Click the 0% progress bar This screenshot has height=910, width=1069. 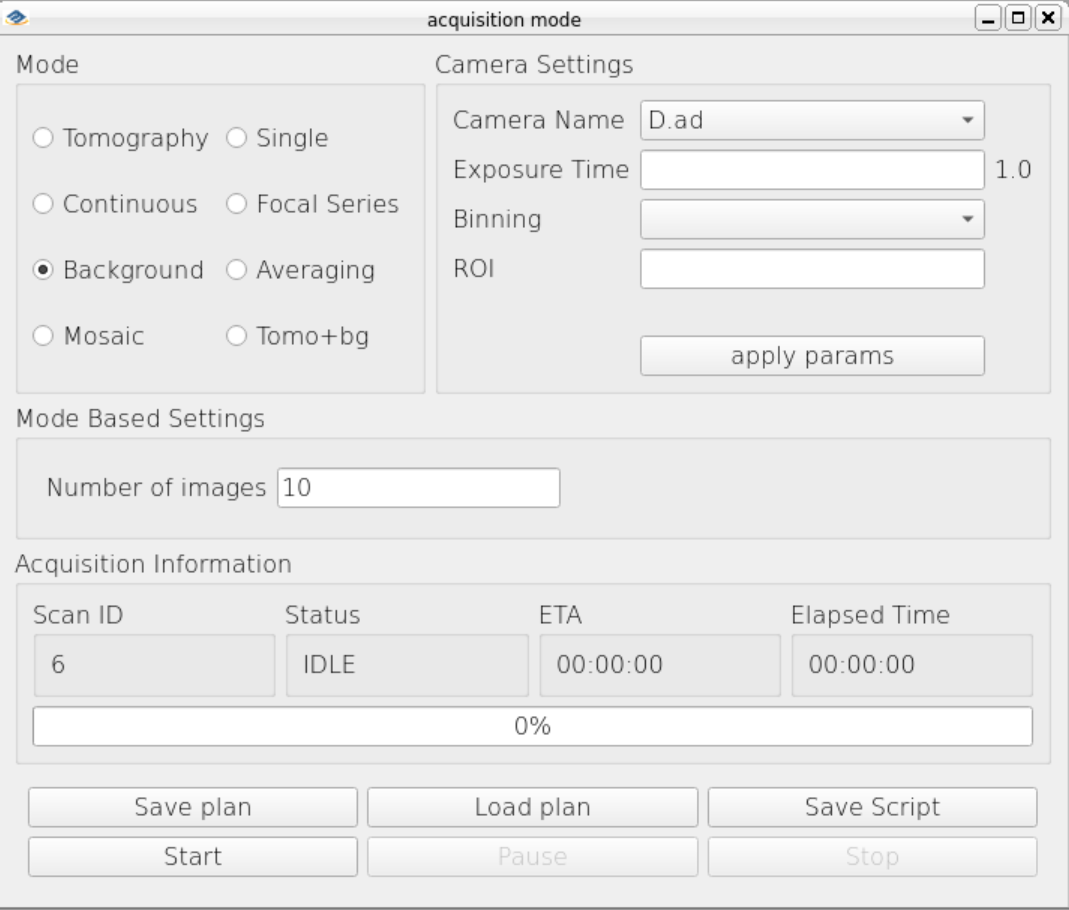pos(532,727)
